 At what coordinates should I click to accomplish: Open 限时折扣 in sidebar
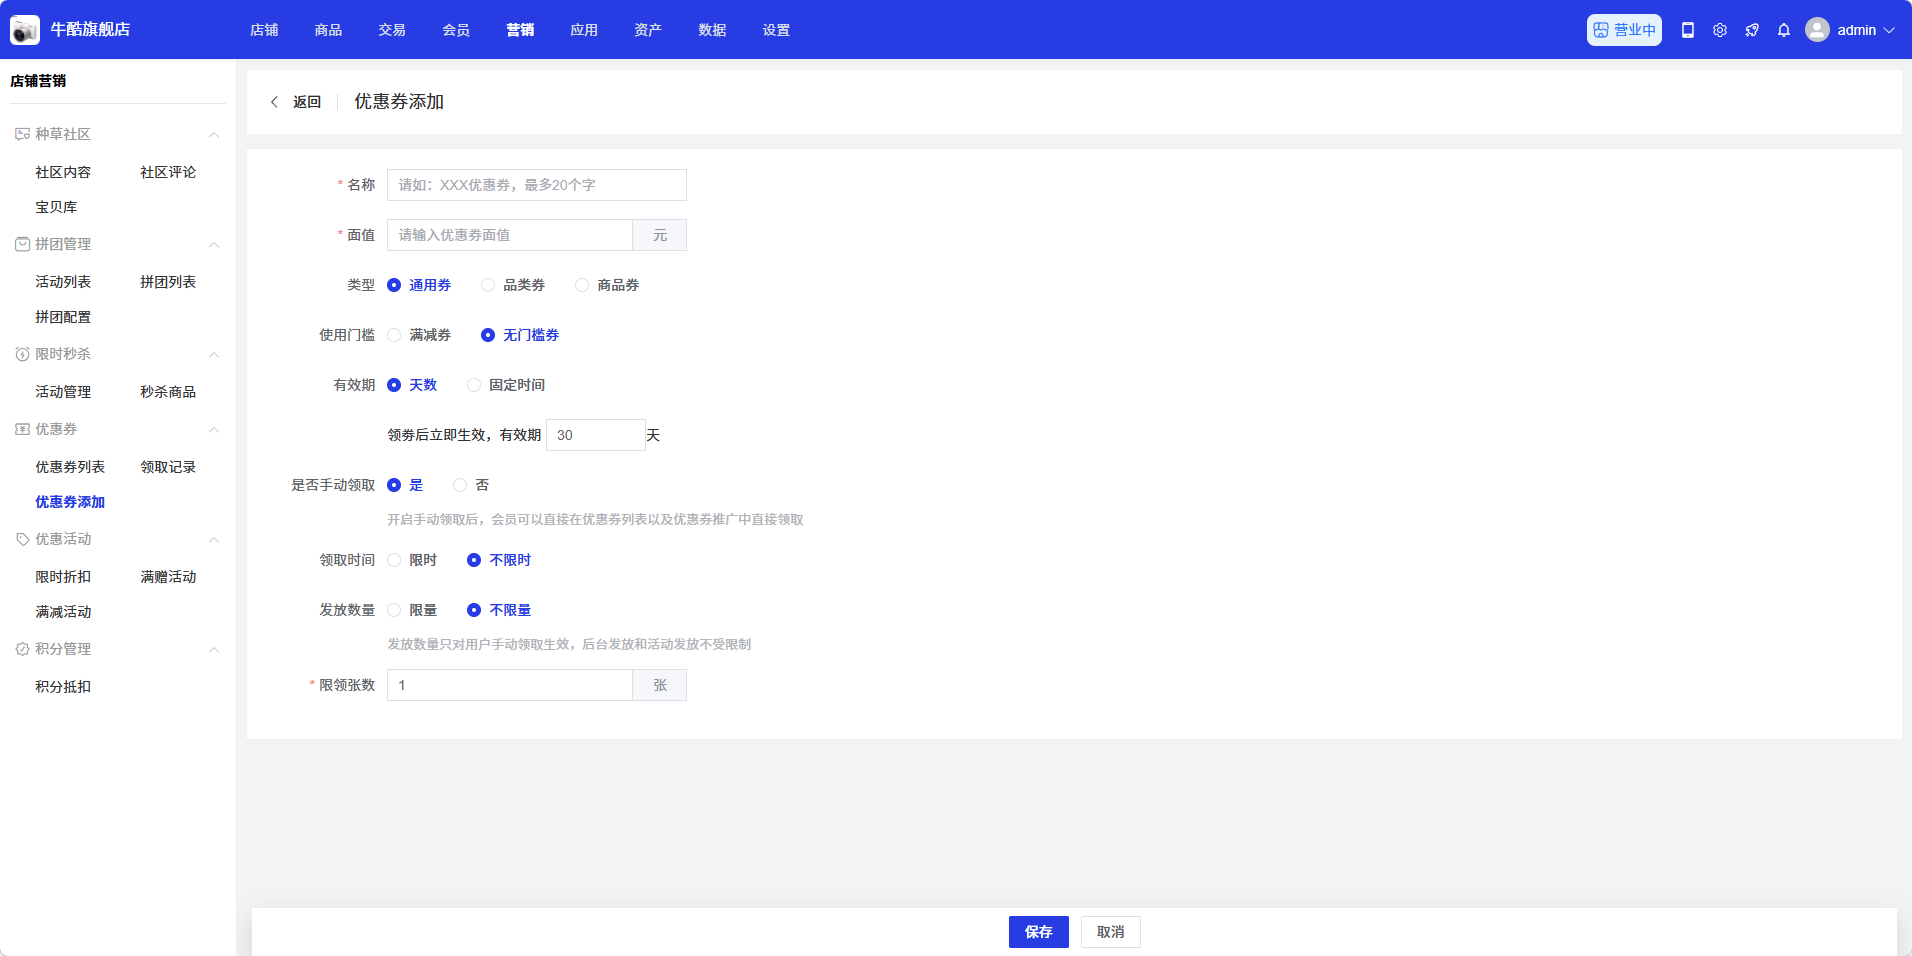point(63,577)
